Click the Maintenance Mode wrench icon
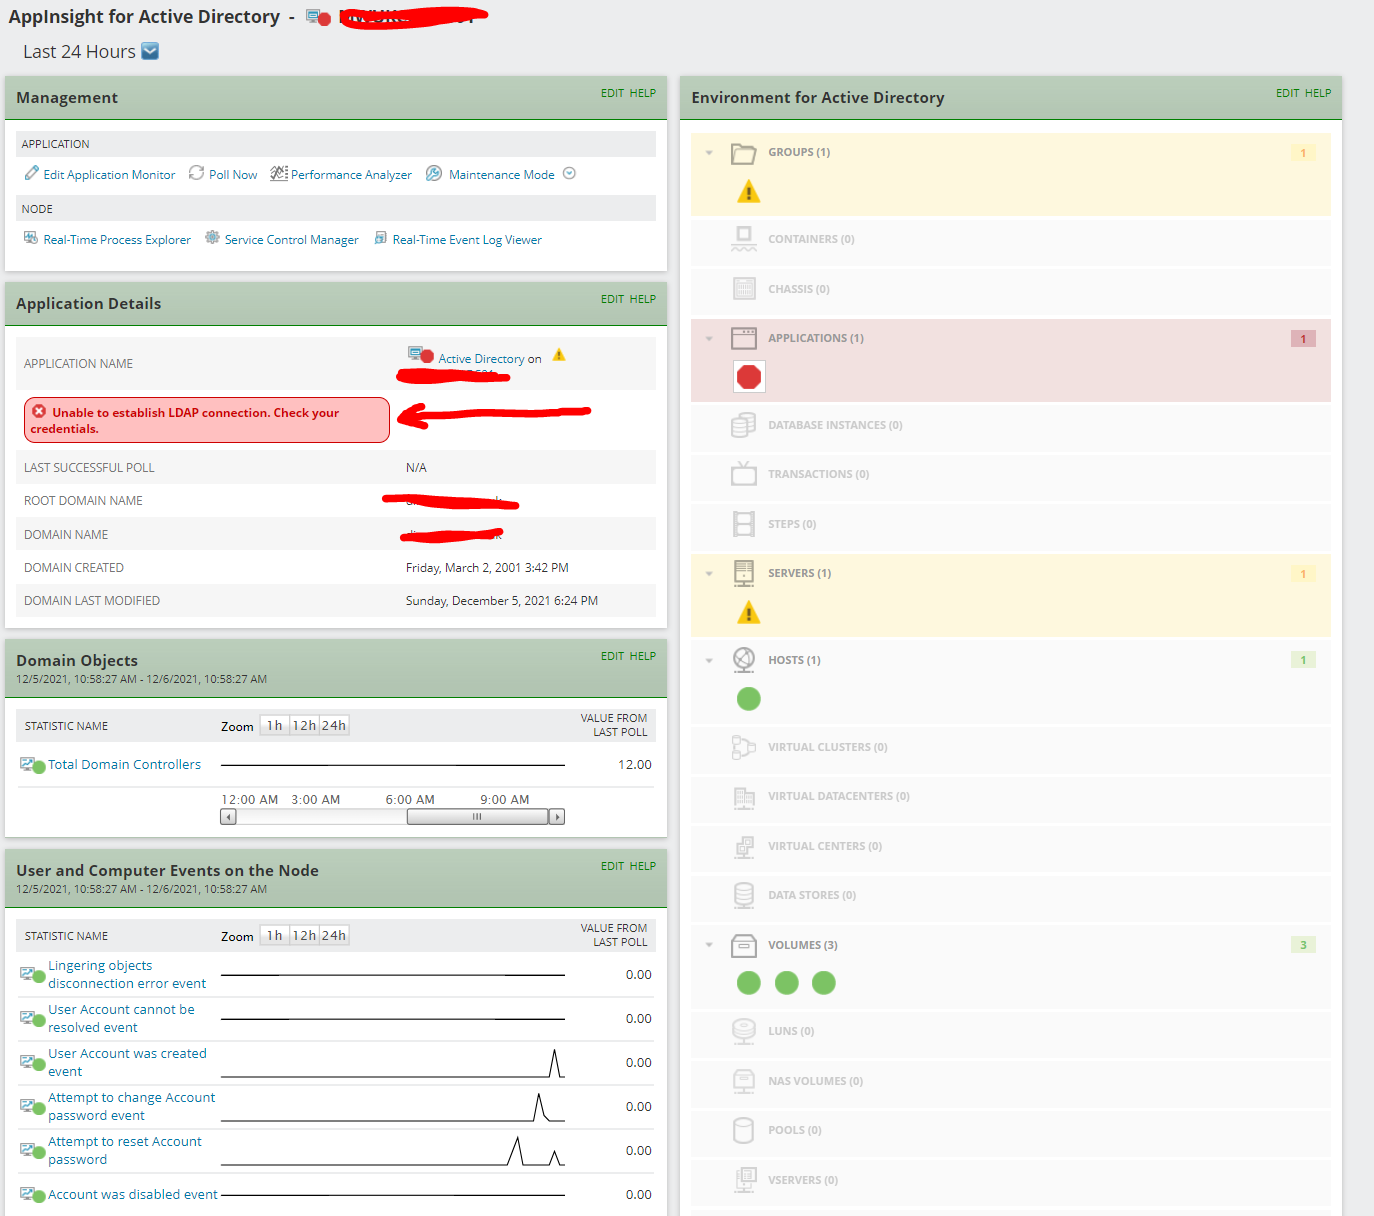Viewport: 1374px width, 1216px height. (434, 173)
